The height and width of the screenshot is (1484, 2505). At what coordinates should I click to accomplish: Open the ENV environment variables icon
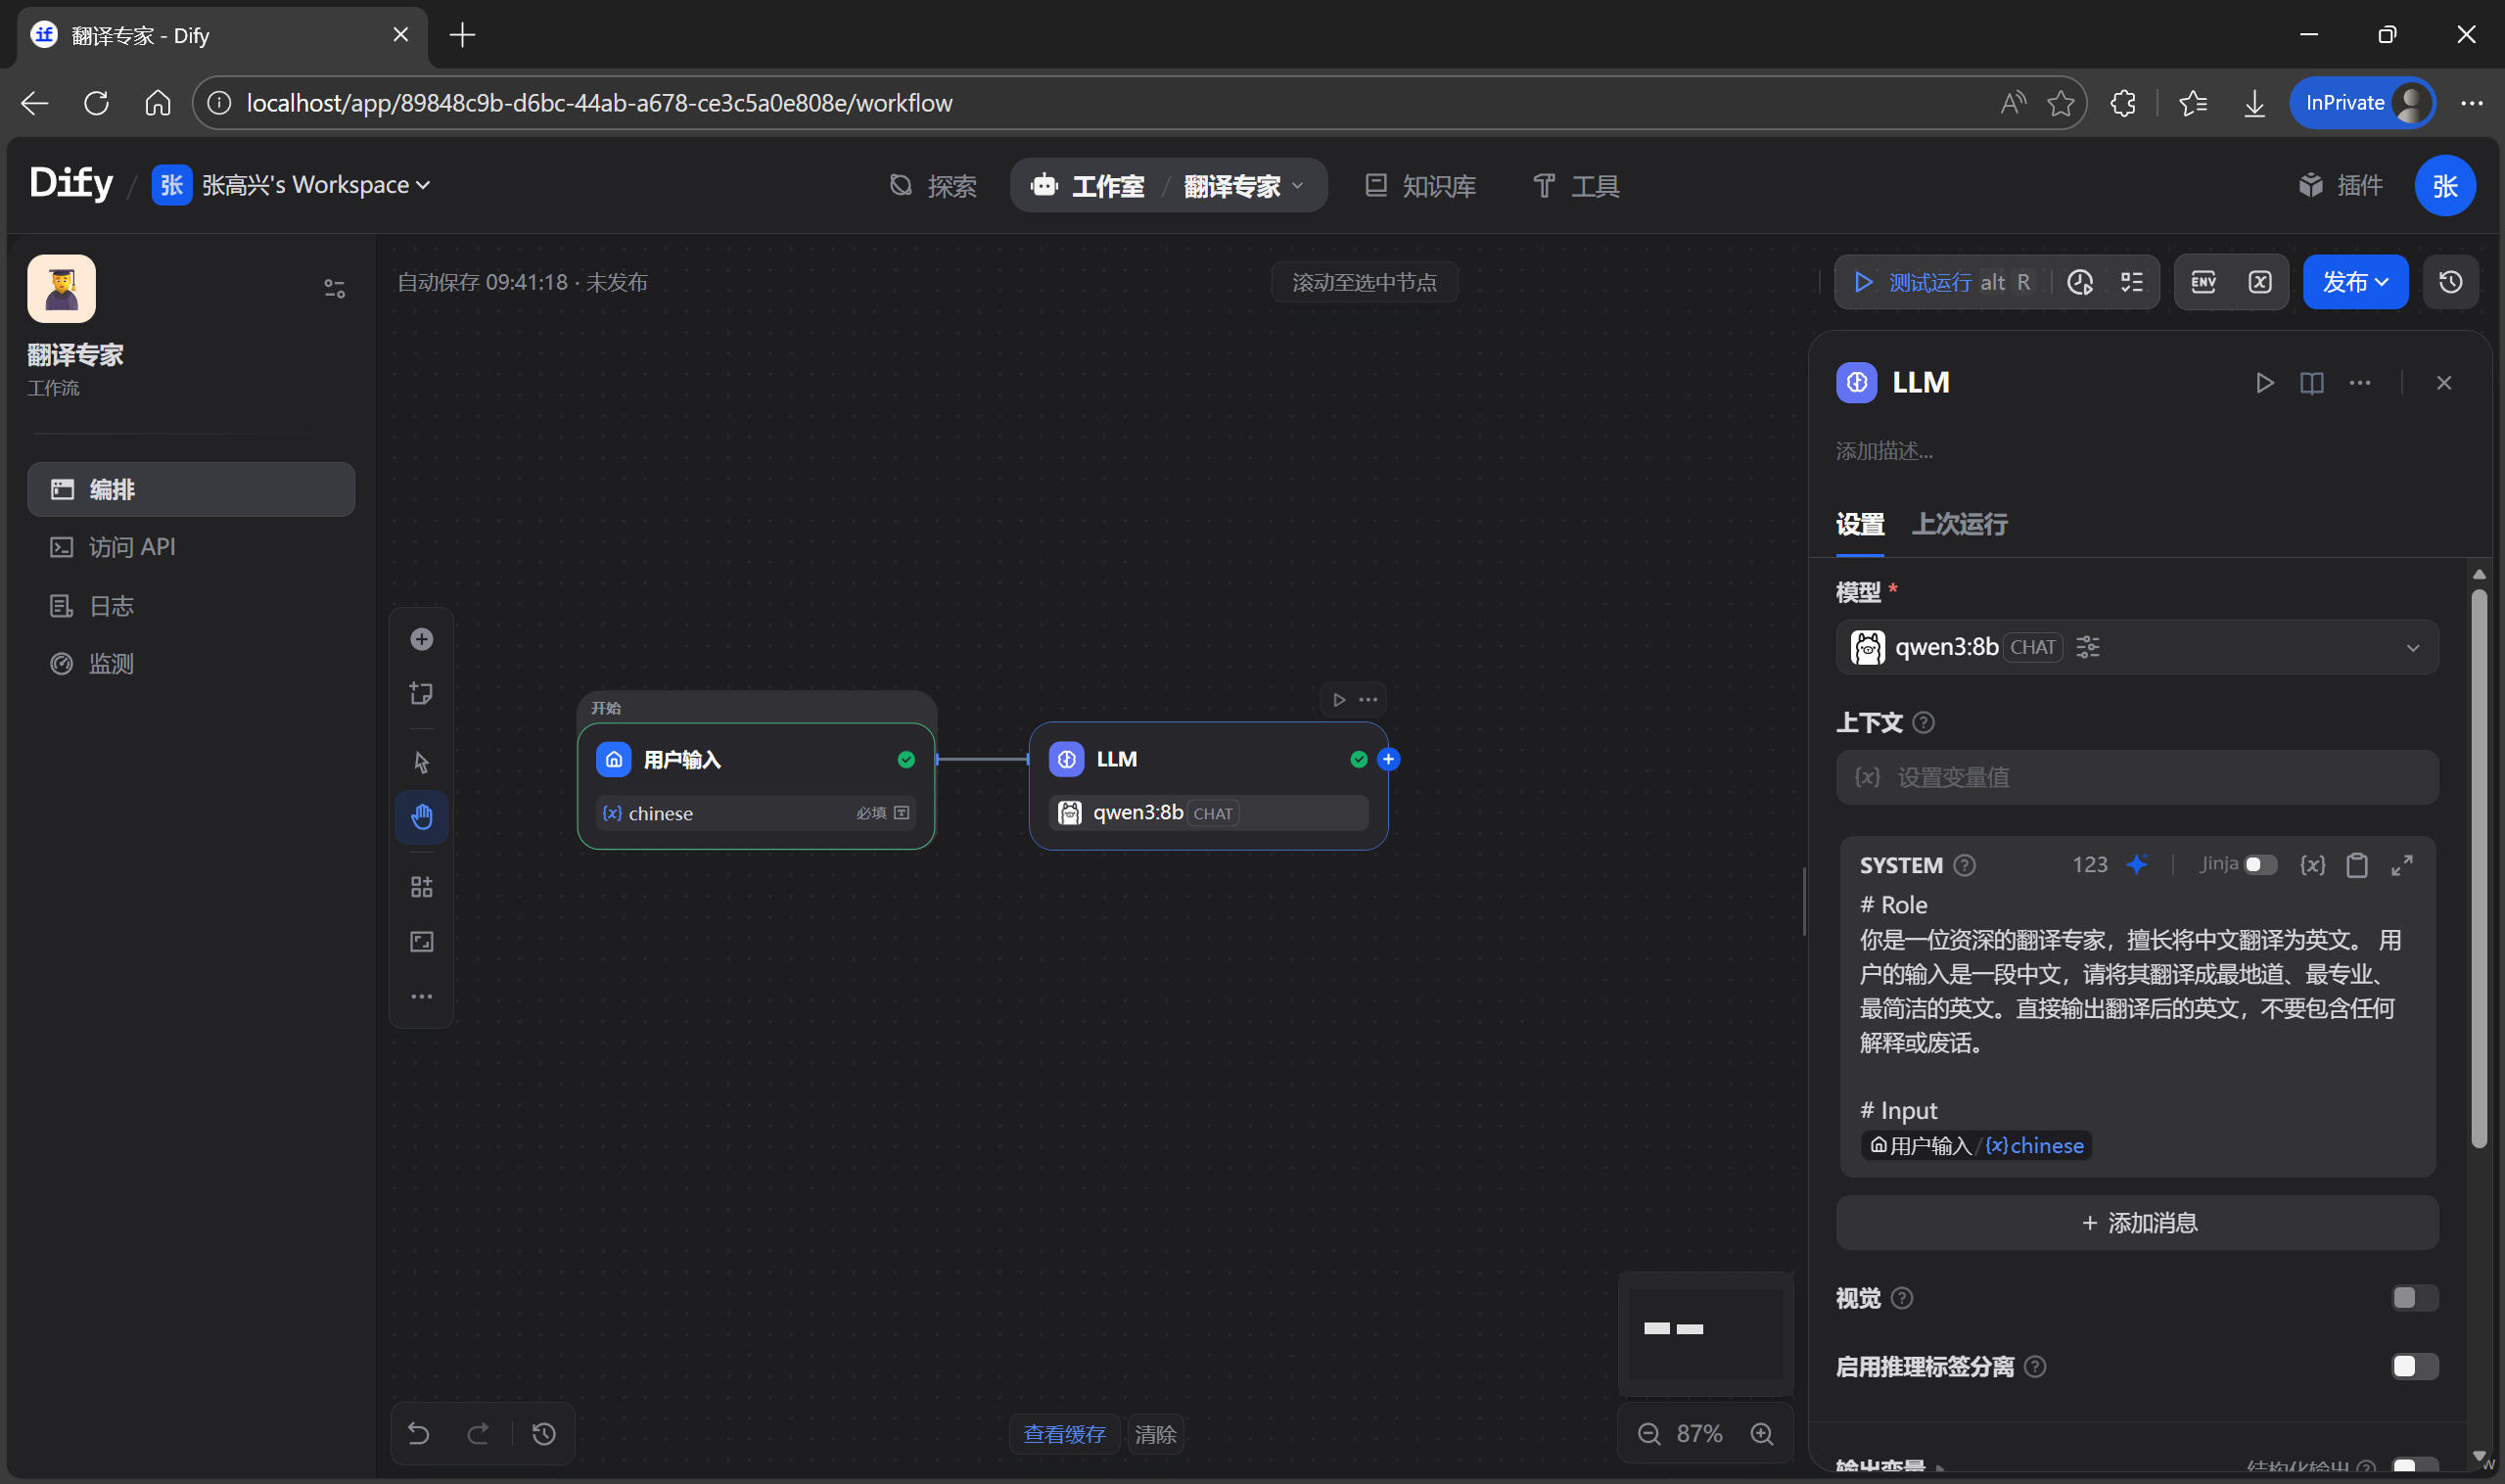click(2203, 282)
